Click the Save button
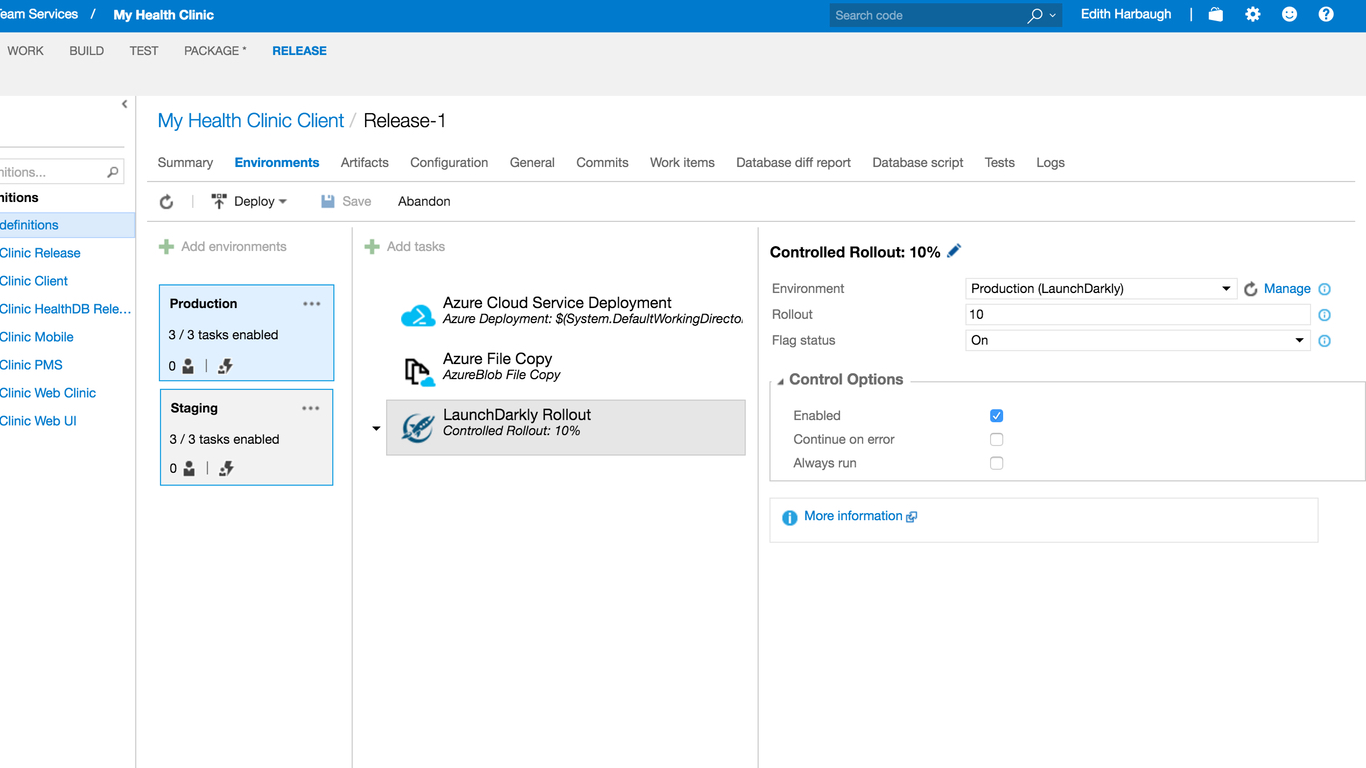 (x=346, y=202)
